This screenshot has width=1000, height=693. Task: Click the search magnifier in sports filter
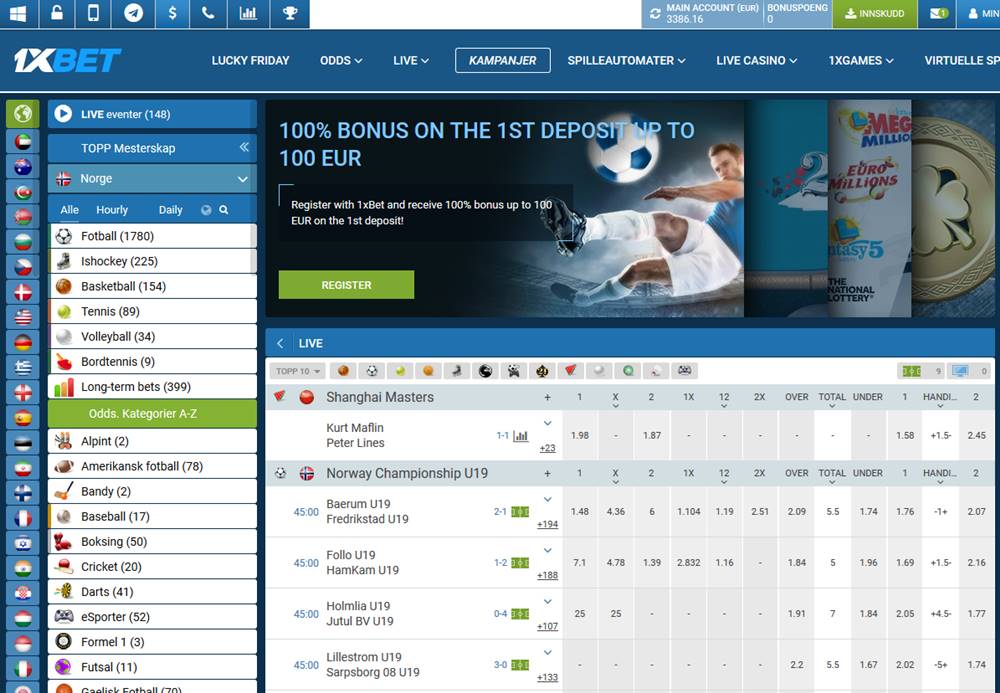click(224, 210)
